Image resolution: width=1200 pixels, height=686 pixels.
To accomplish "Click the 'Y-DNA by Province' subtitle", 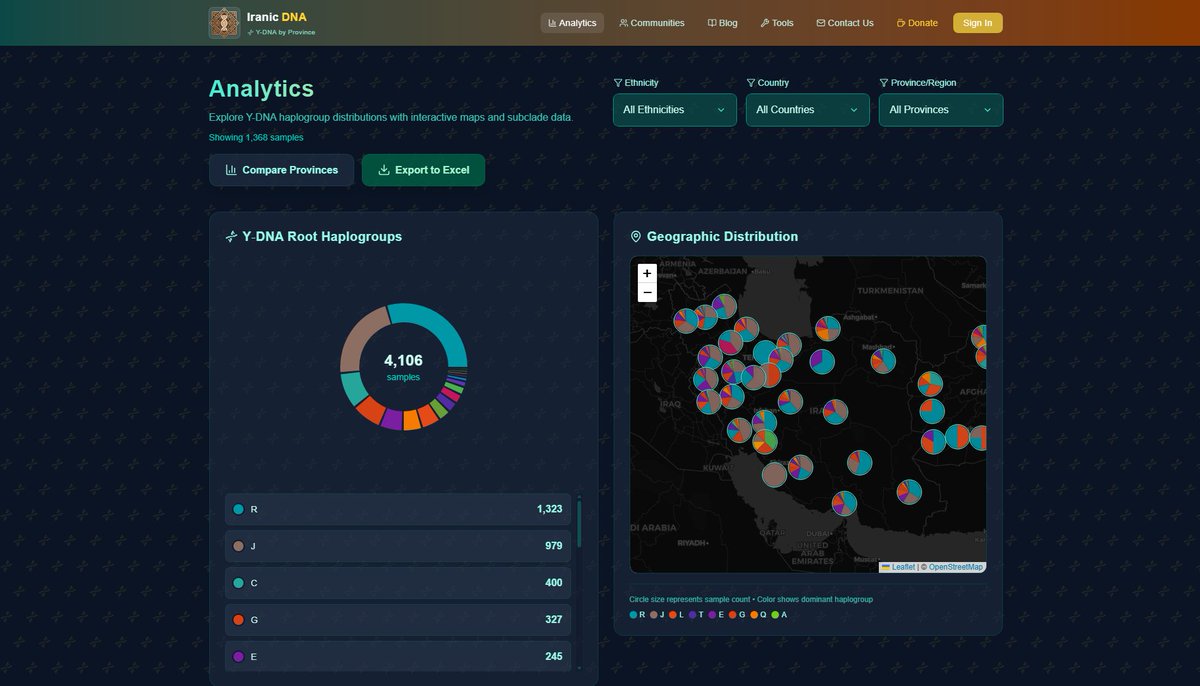I will [x=285, y=32].
